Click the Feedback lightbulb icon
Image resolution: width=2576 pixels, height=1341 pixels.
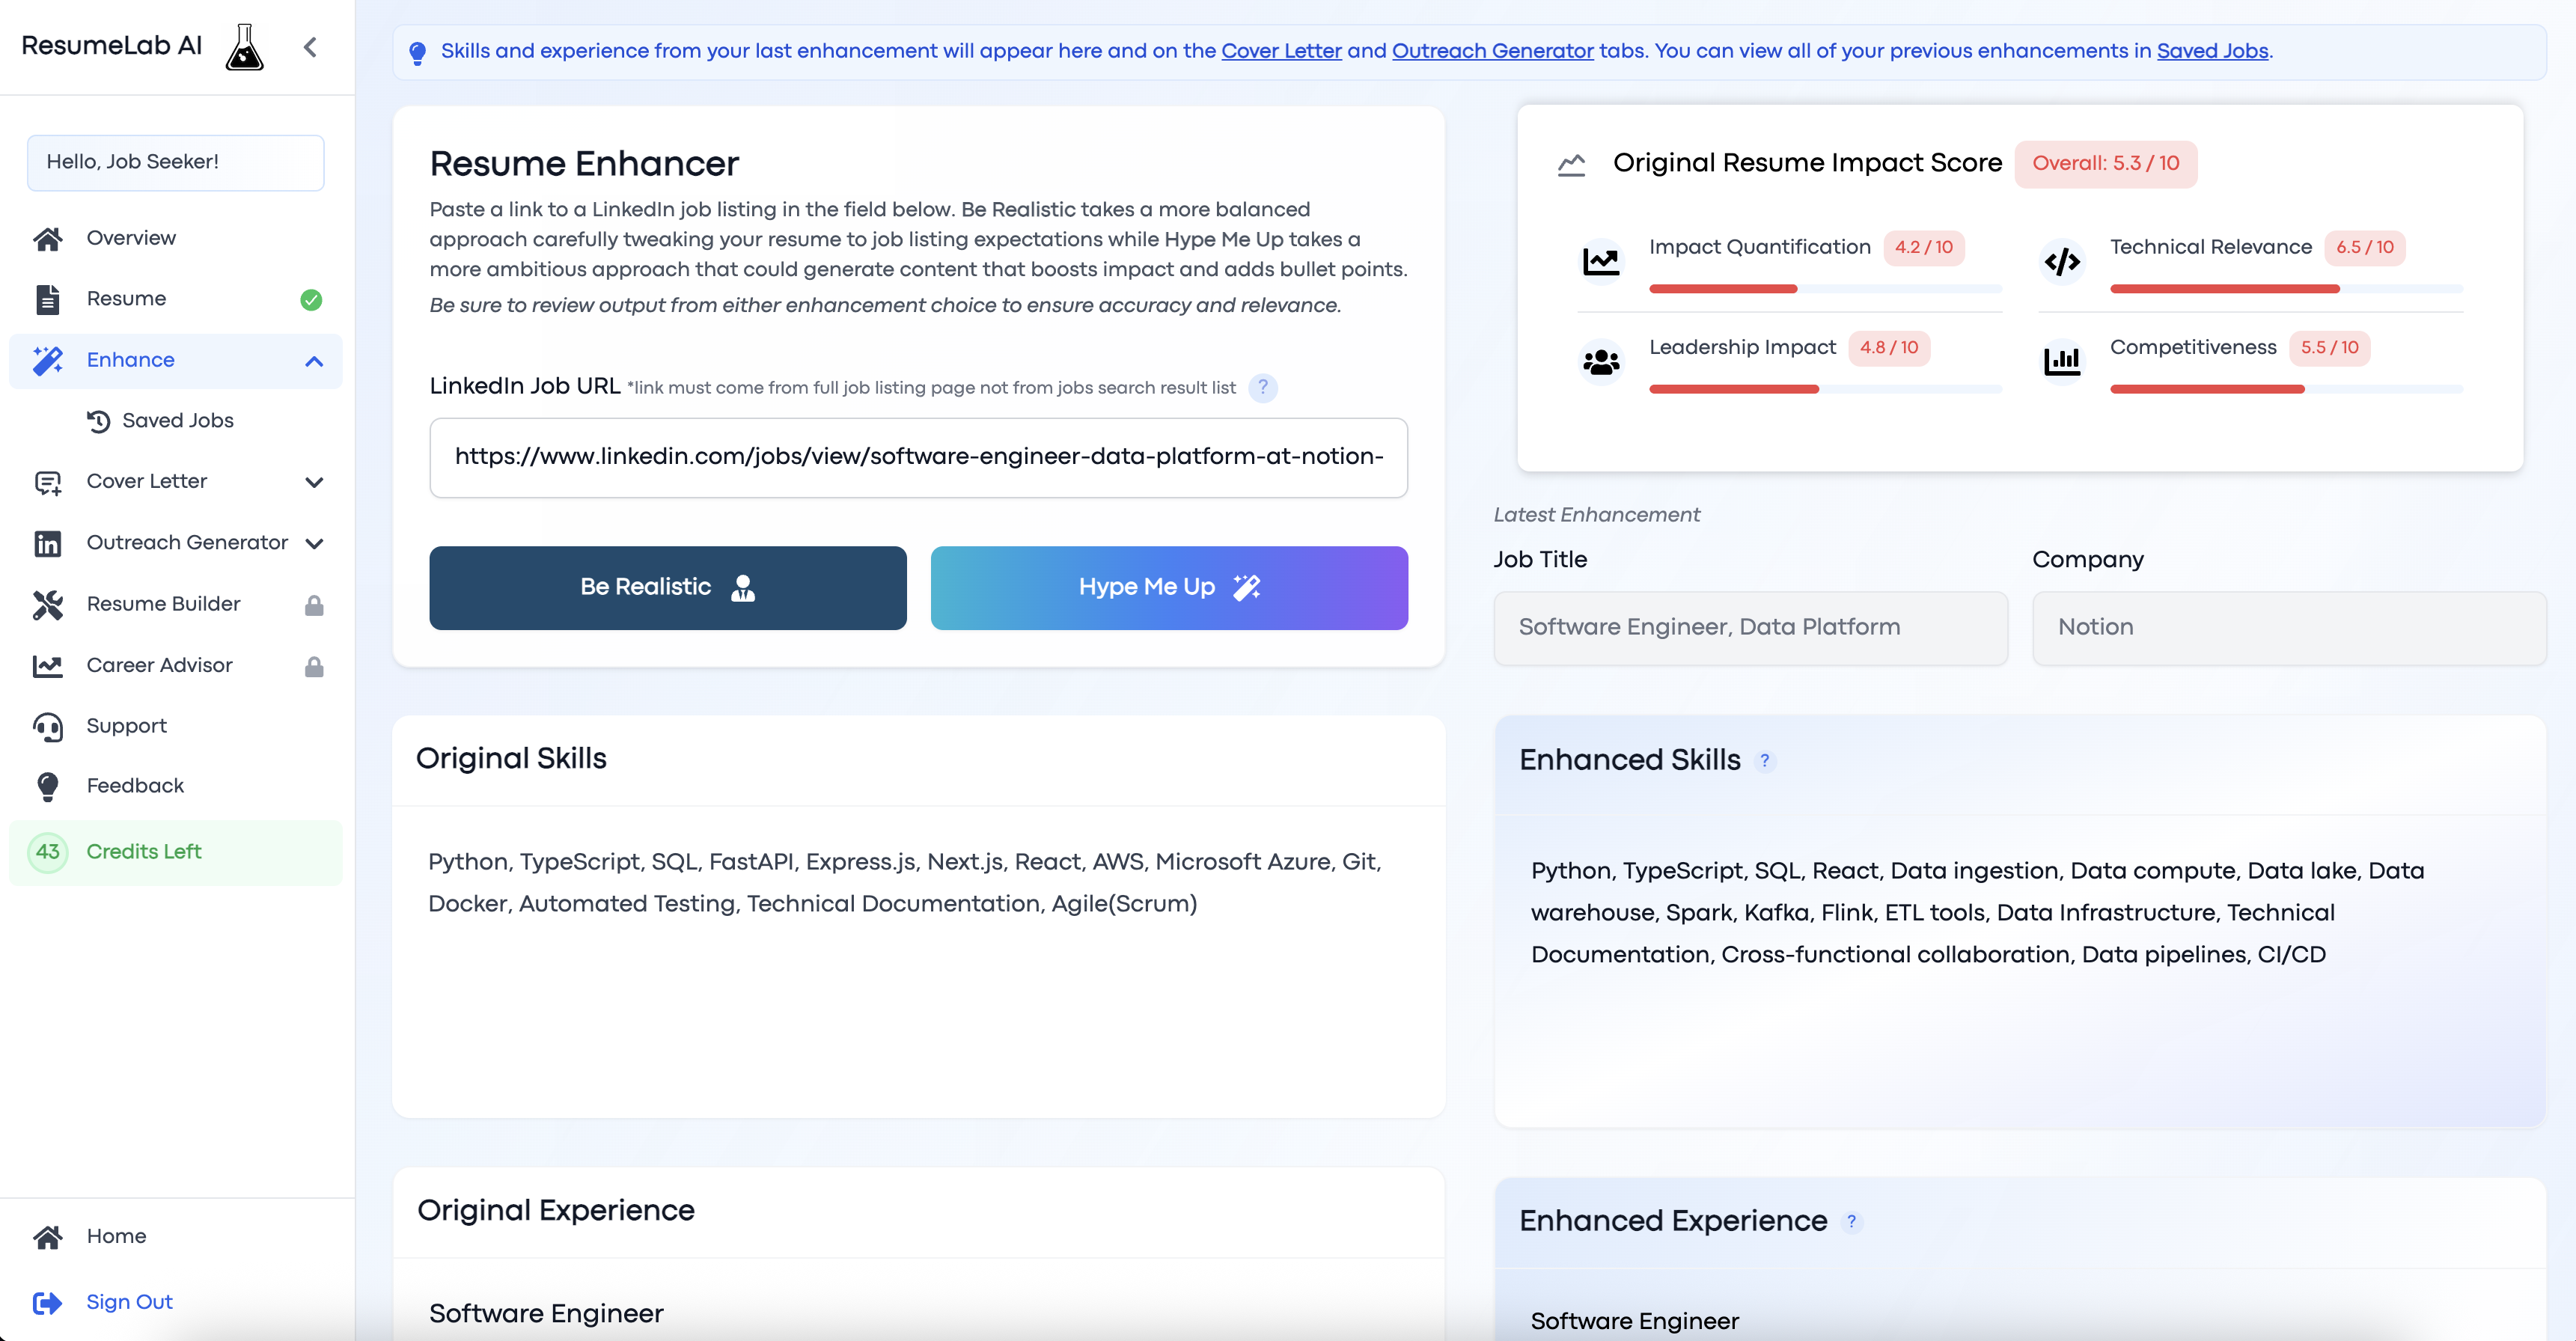pos(48,787)
